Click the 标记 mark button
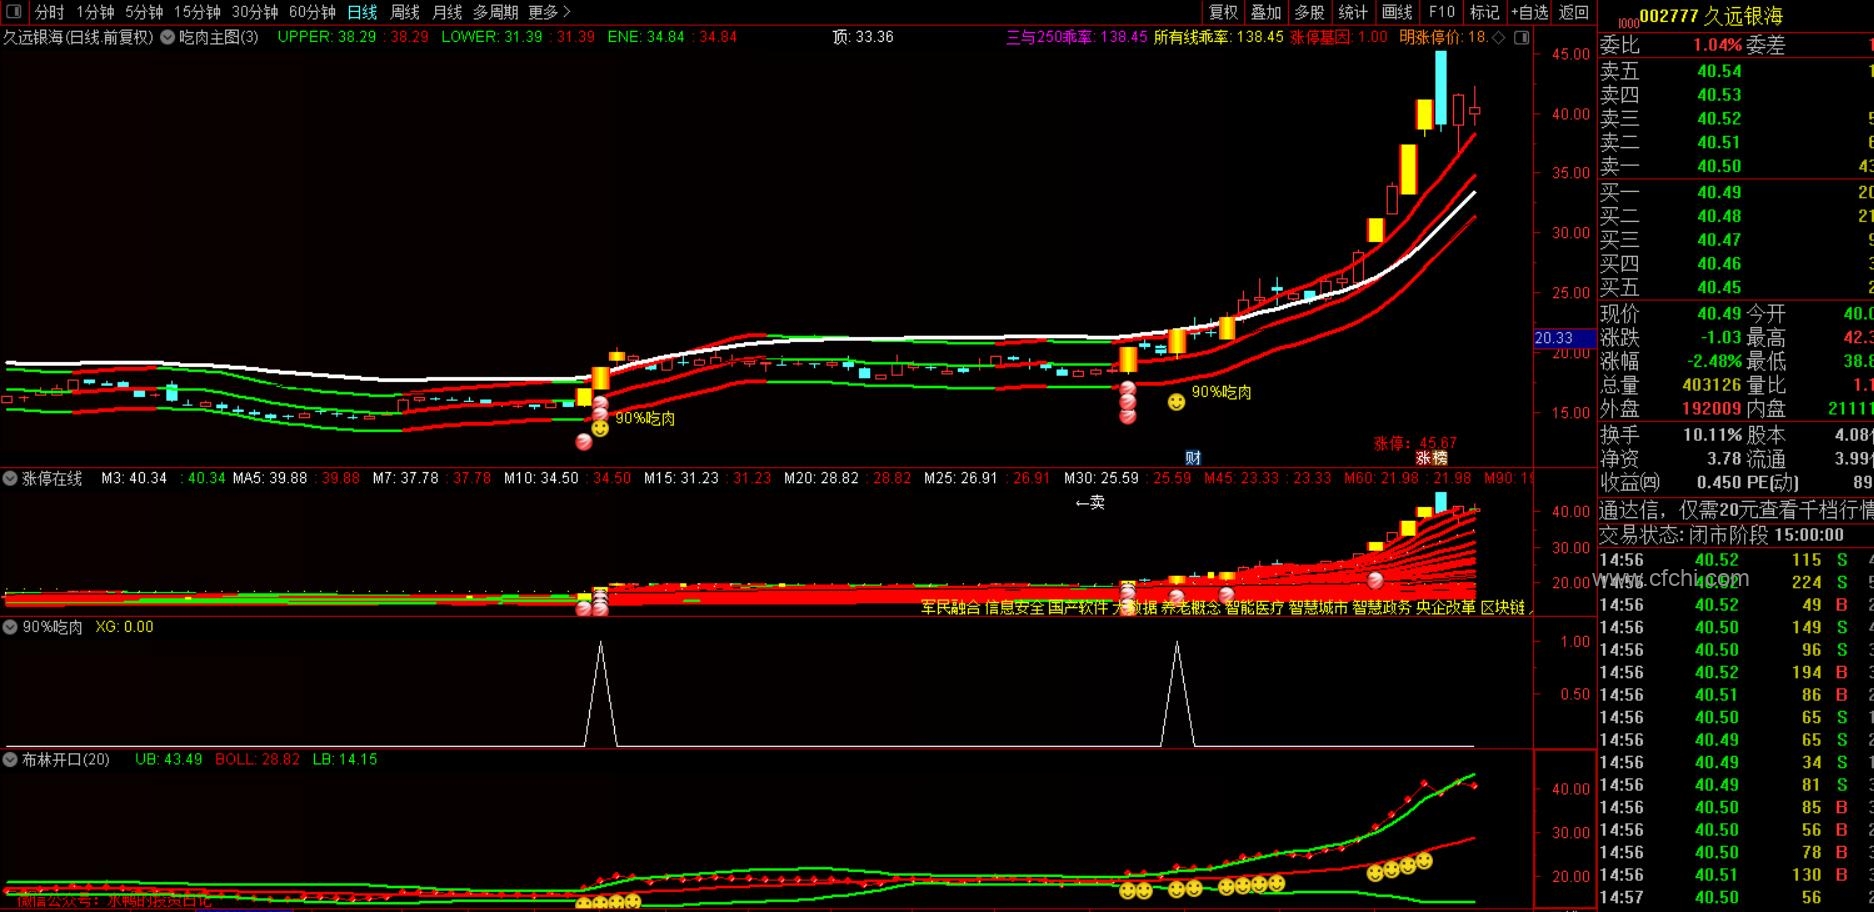Viewport: 1874px width, 912px height. (1485, 12)
